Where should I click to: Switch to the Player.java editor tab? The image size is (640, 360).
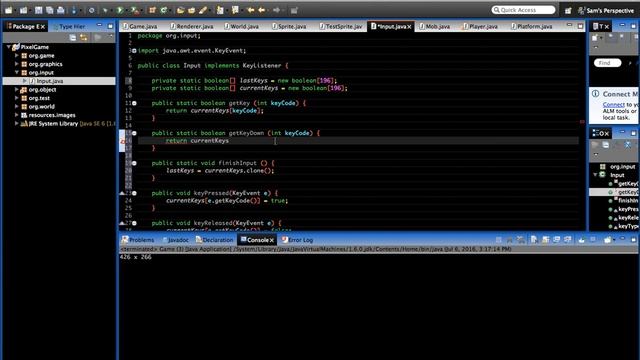click(x=480, y=26)
